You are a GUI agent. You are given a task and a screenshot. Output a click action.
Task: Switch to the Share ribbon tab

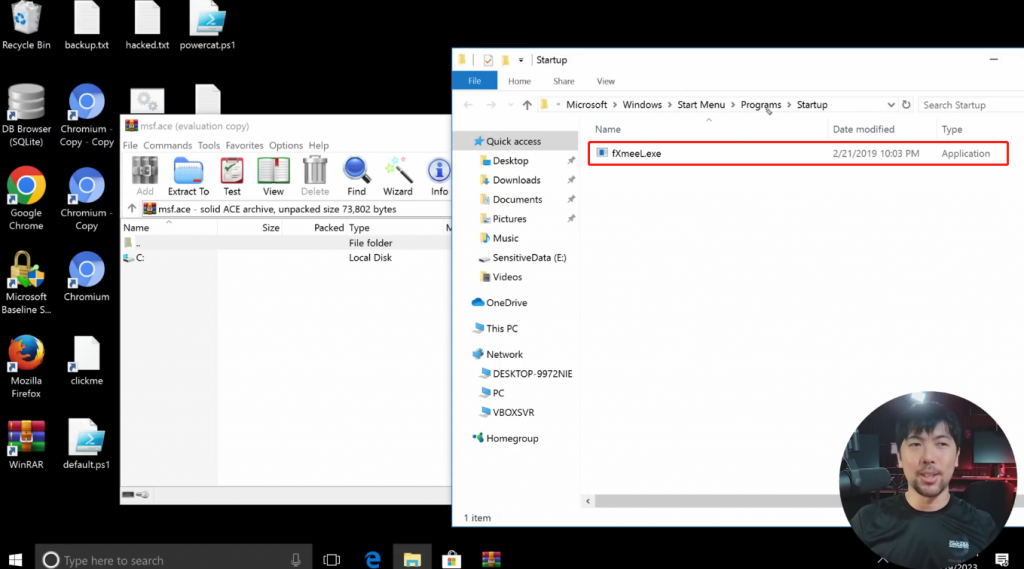click(563, 81)
